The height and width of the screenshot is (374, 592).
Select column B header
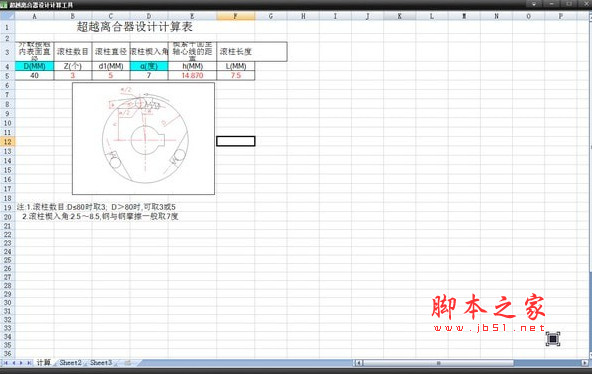[72, 16]
